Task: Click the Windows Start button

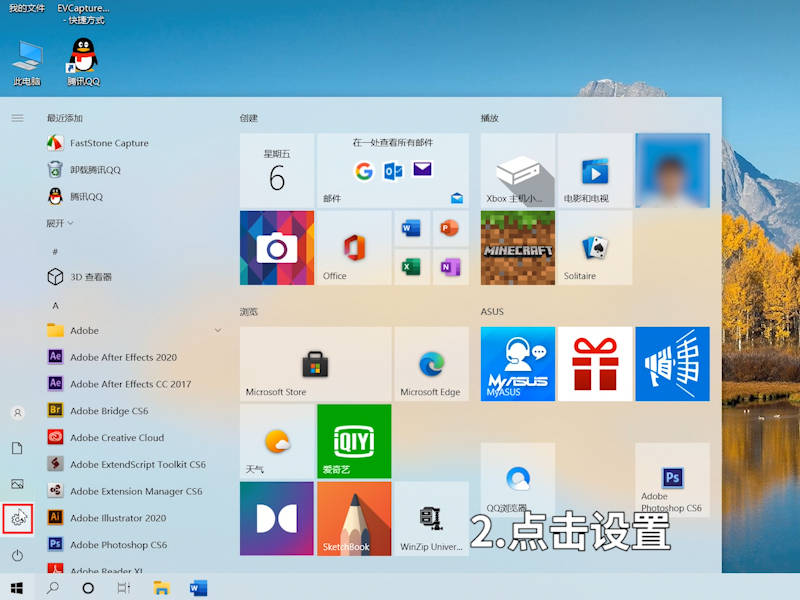Action: pos(17,588)
